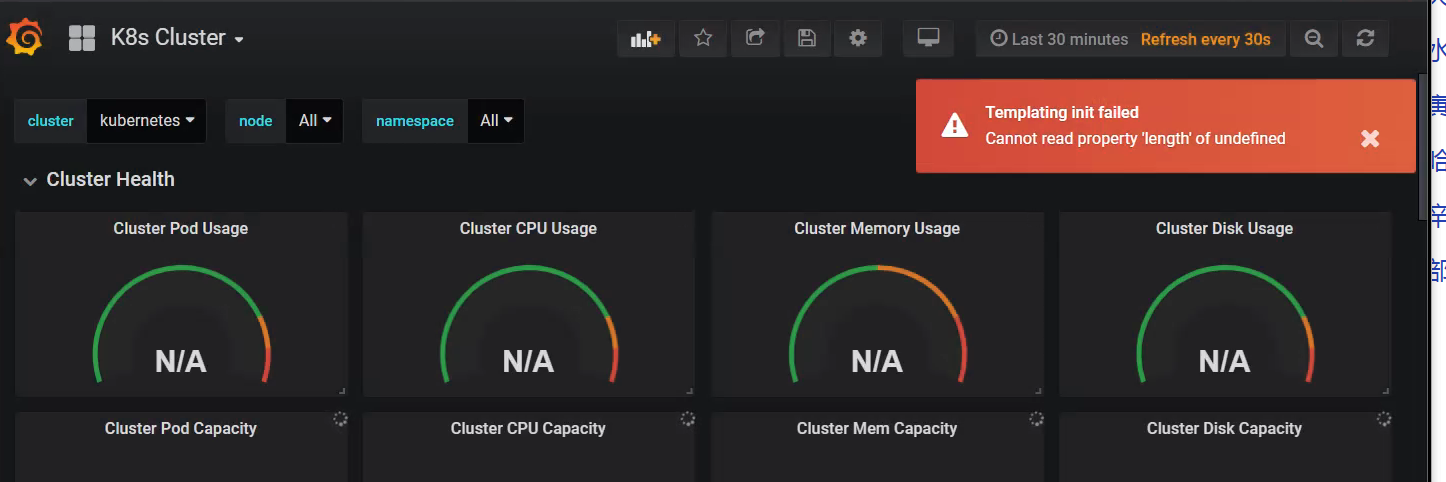Grab the Cluster Memory Usage resize handle
This screenshot has width=1446, height=482.
coord(1038,391)
